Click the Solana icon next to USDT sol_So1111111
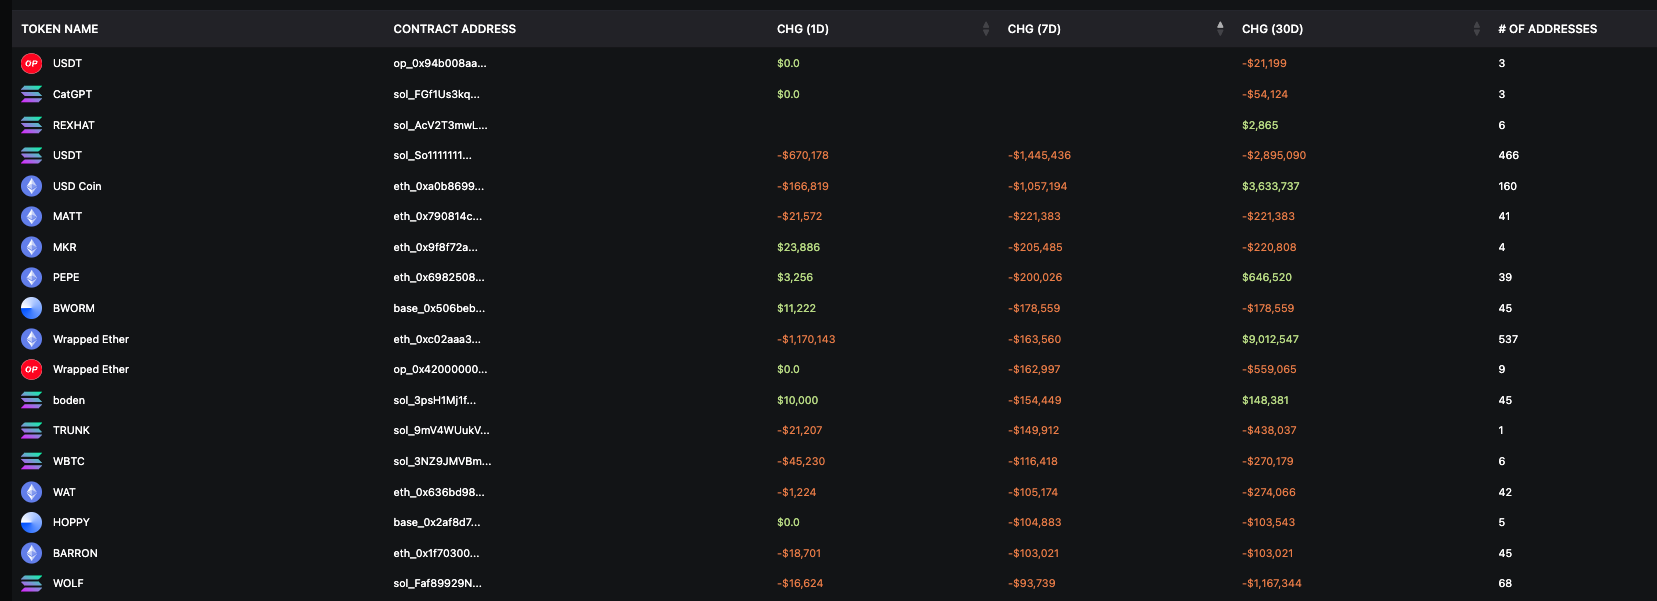 tap(32, 155)
